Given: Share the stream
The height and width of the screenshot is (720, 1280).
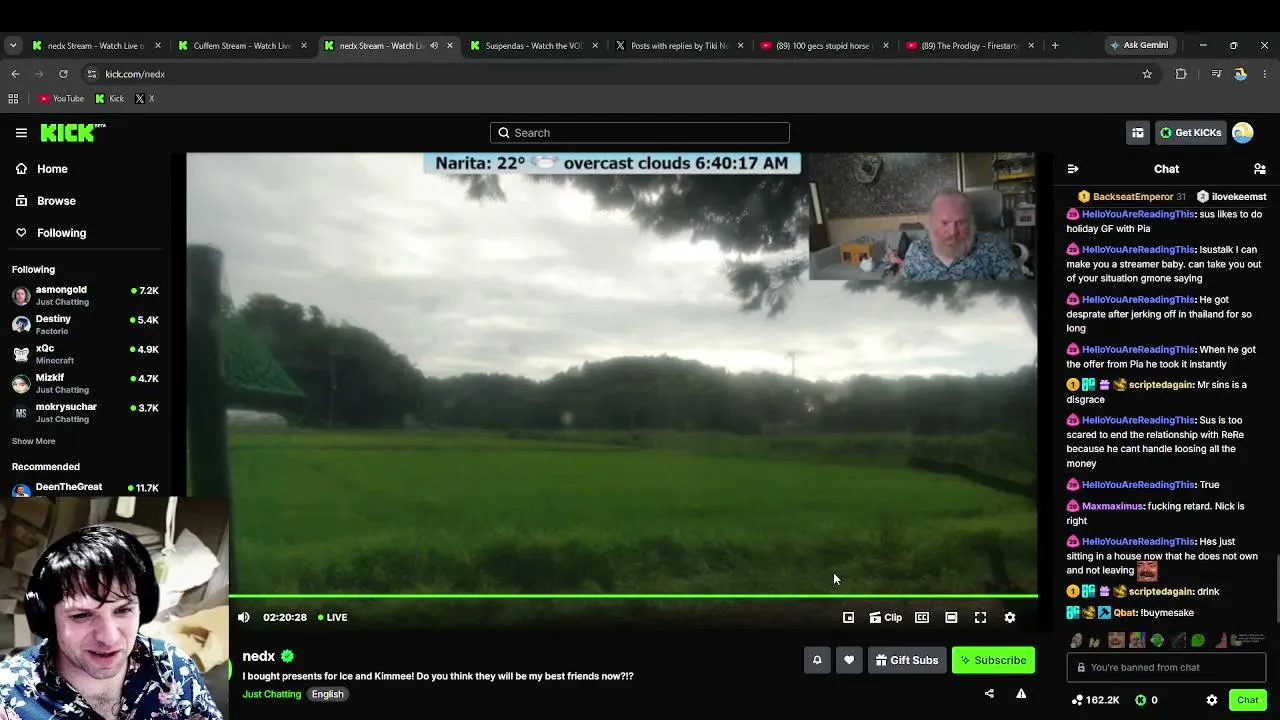Looking at the screenshot, I should pyautogui.click(x=989, y=693).
